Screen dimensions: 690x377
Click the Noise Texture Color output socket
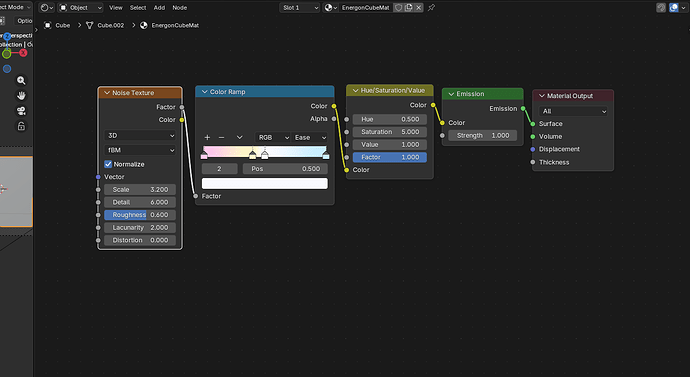(182, 120)
